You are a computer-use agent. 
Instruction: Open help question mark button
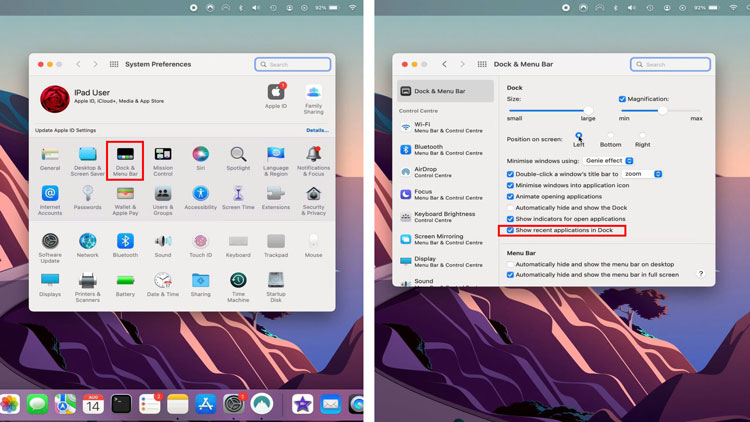pos(701,274)
